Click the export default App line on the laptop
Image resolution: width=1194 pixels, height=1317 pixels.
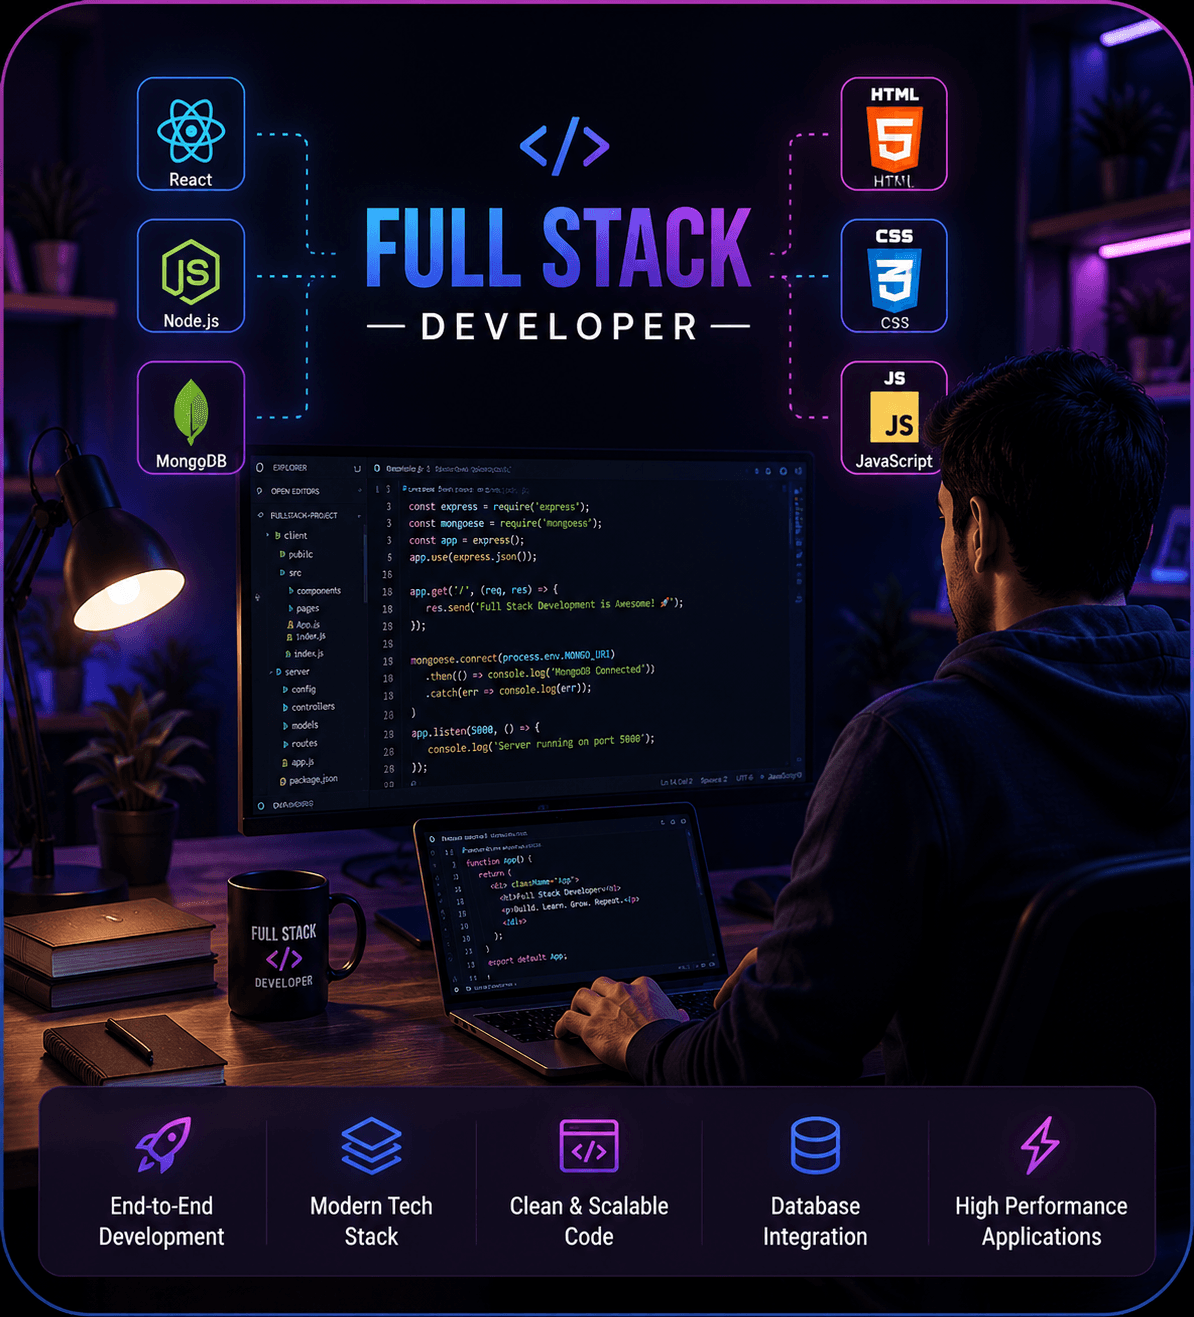(528, 960)
